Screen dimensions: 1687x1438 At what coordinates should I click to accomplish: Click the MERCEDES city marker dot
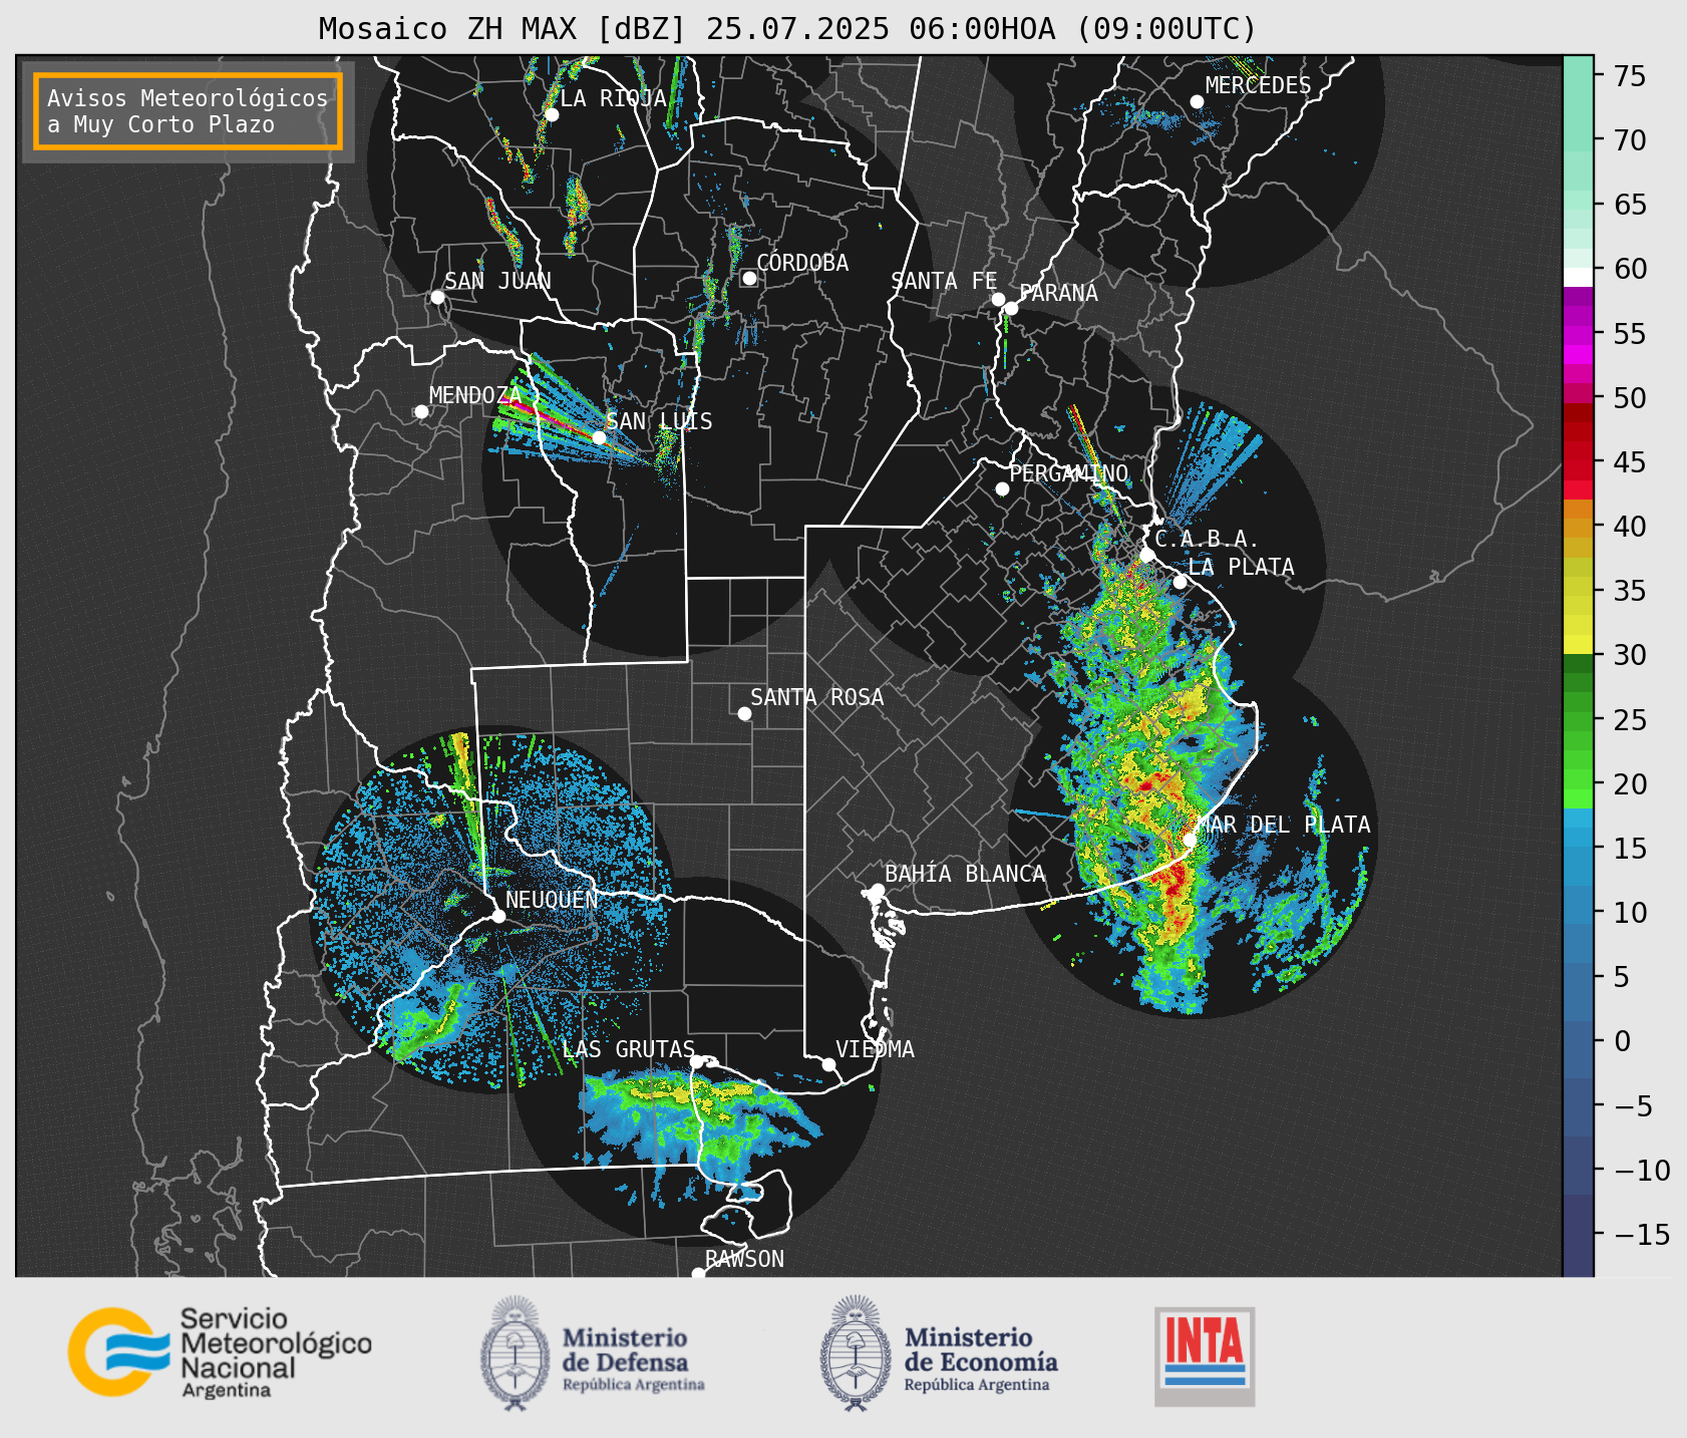click(x=1197, y=102)
